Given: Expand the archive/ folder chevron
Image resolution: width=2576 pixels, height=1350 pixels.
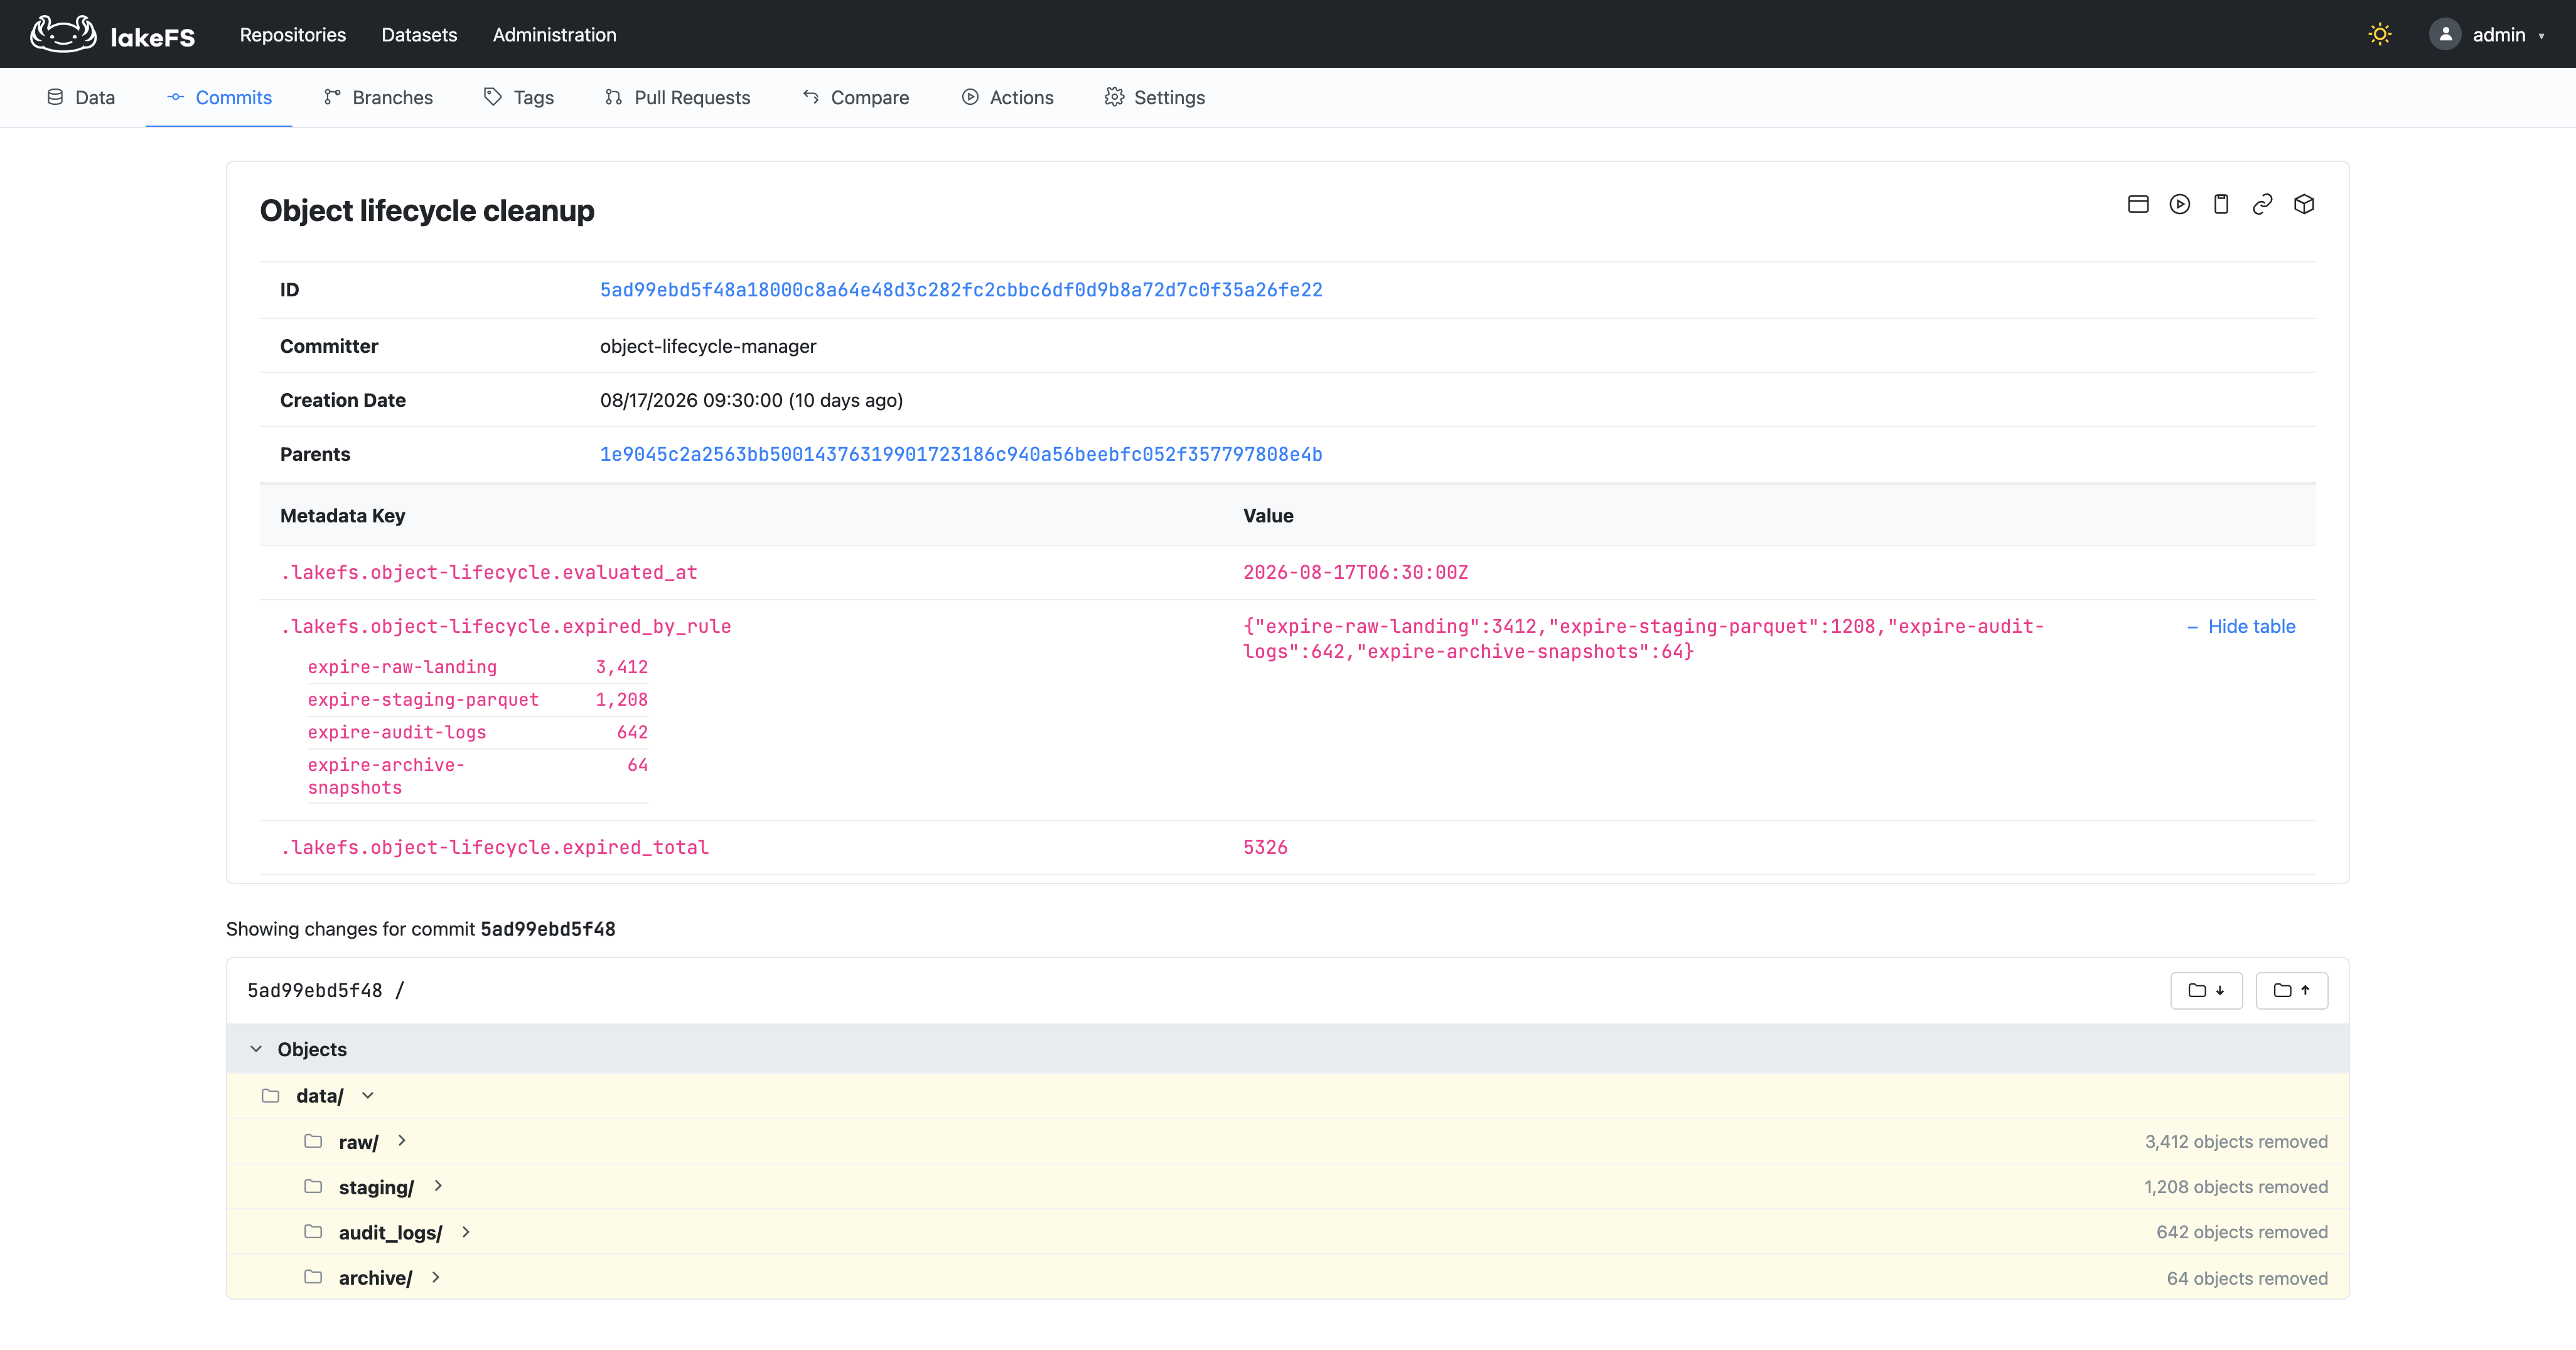Looking at the screenshot, I should tap(436, 1277).
